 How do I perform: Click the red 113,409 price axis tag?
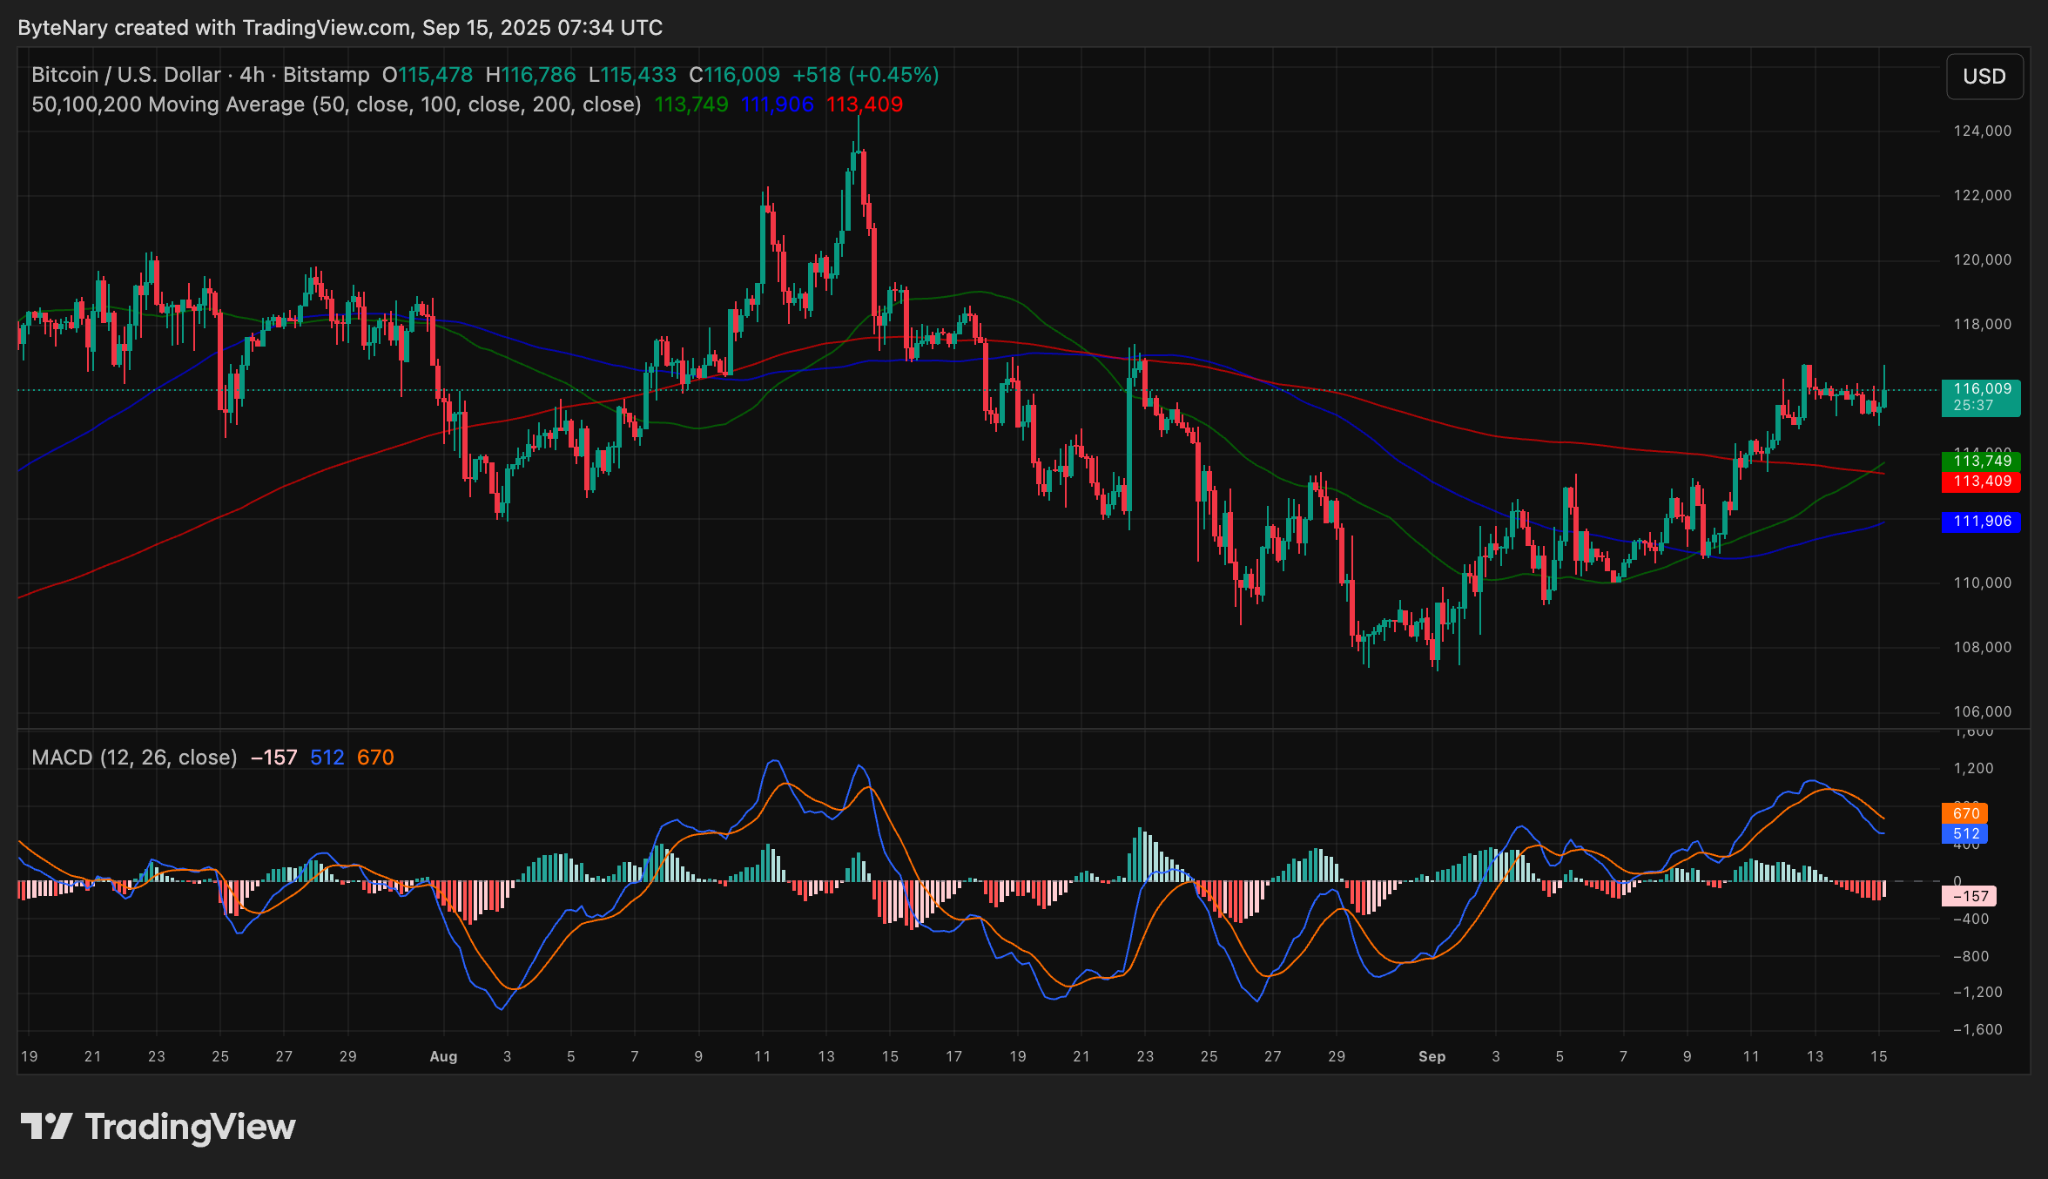(x=1980, y=482)
